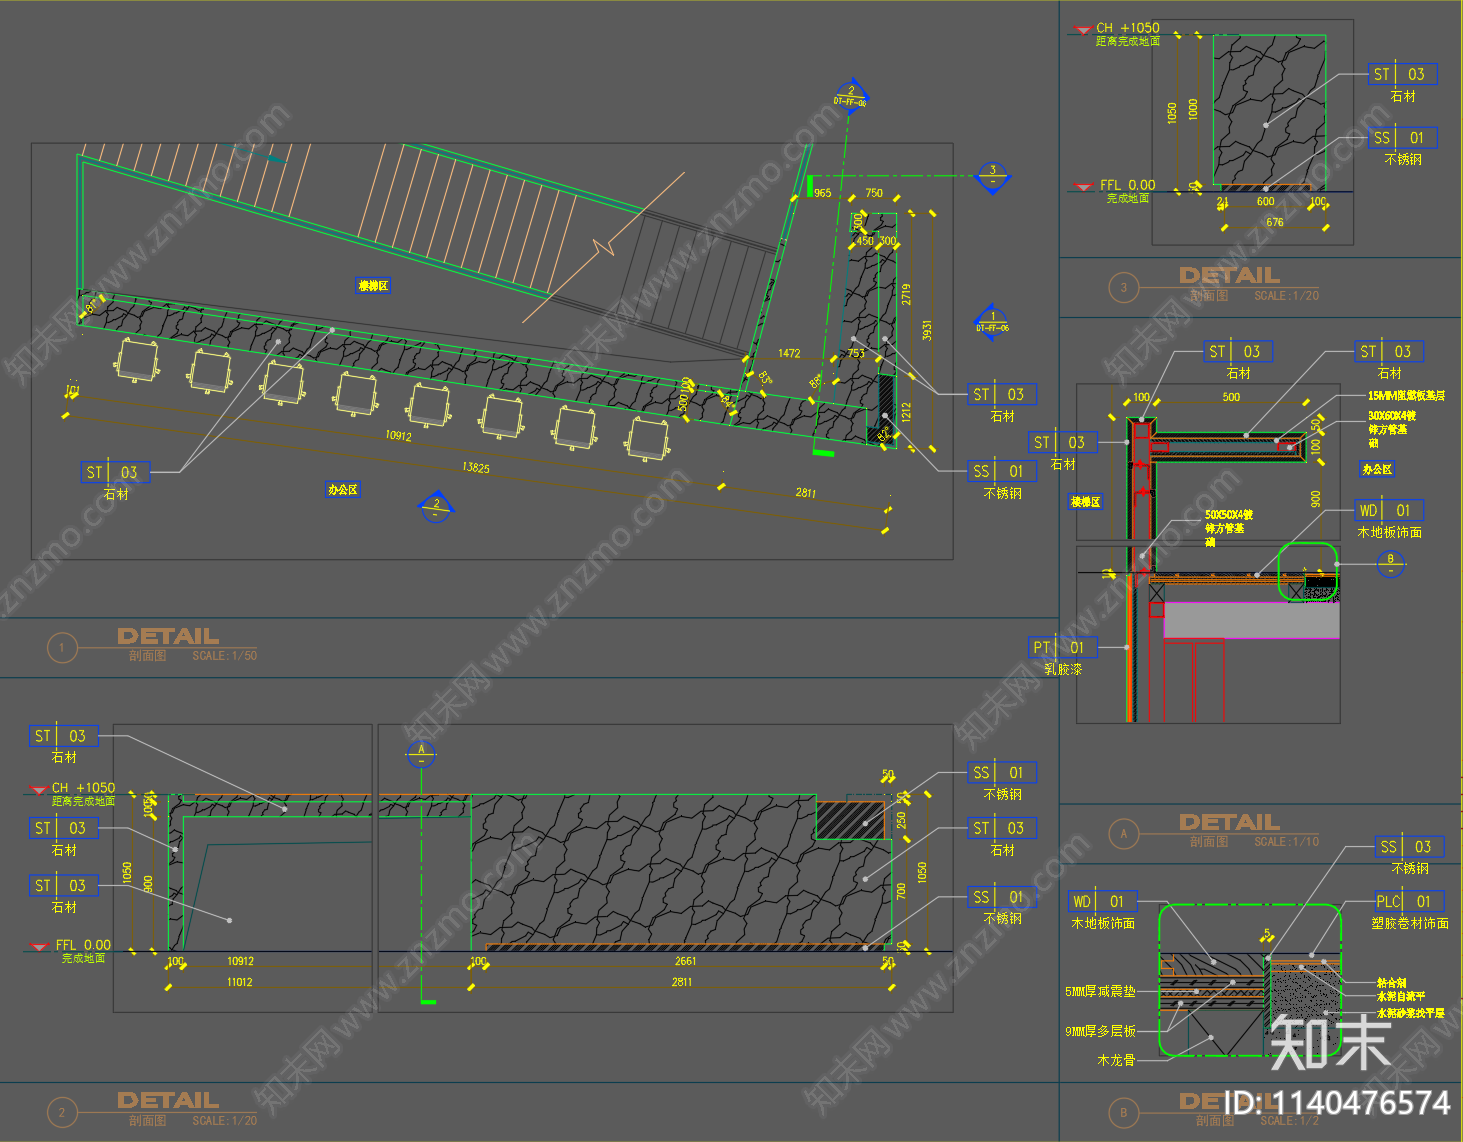Select the WD 01 tag in Detail B

coord(1102,901)
